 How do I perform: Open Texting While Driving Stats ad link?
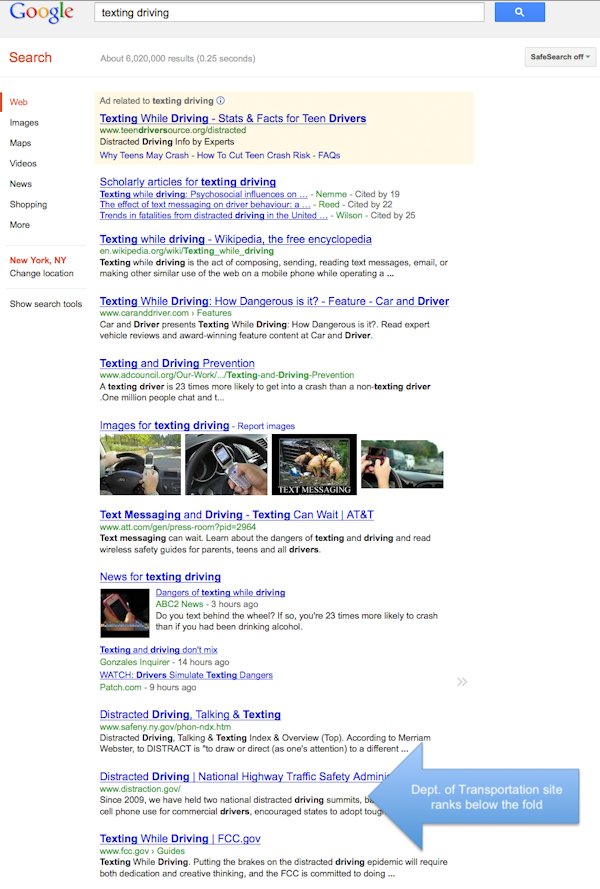pos(233,118)
